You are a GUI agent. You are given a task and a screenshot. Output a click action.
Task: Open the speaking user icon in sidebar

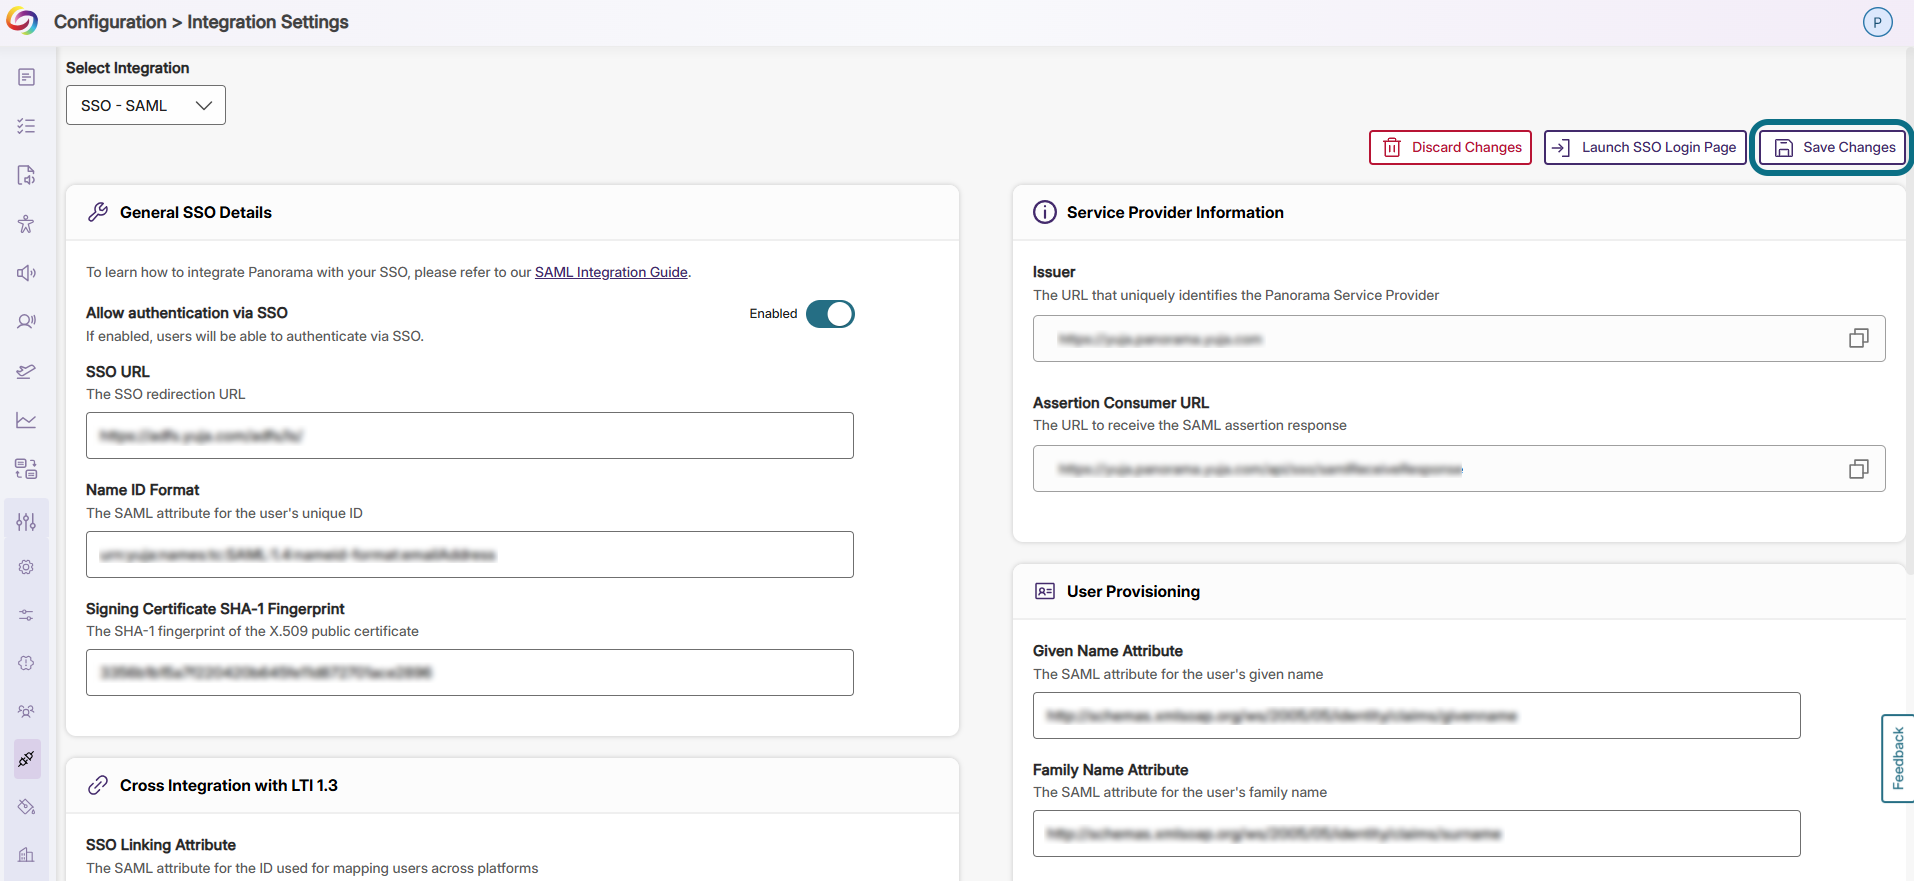coord(26,322)
